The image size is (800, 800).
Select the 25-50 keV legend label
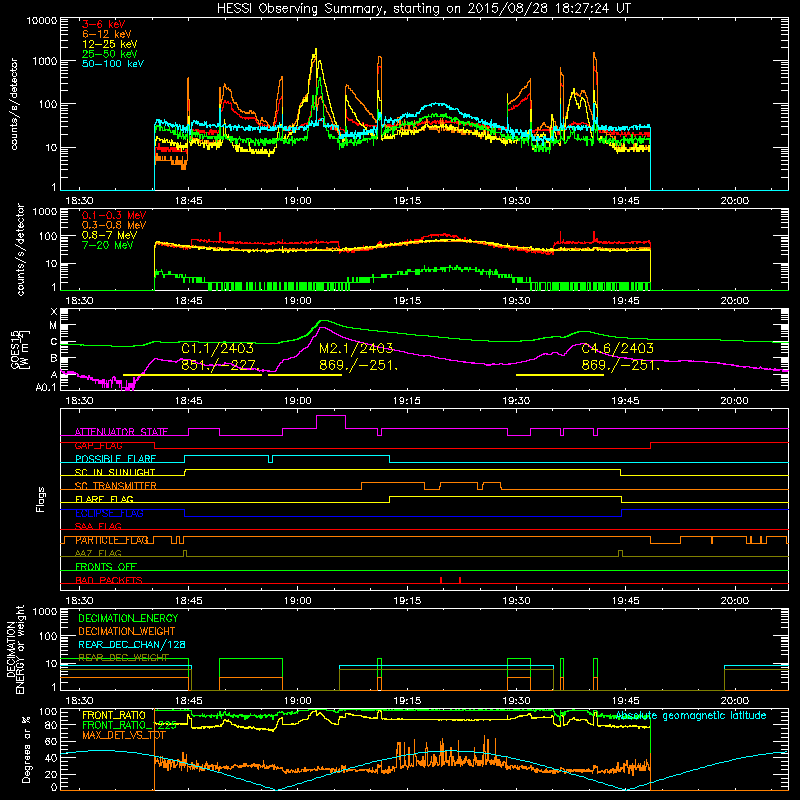tap(110, 54)
